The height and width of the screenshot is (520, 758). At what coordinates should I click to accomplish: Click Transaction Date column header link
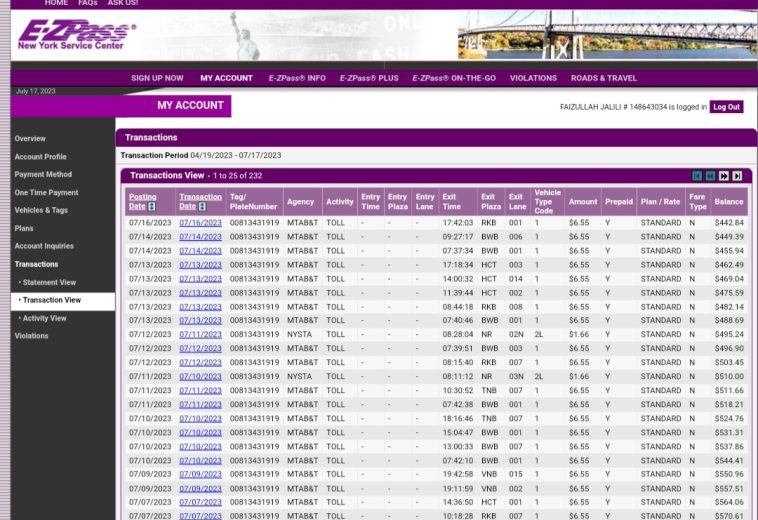point(200,202)
